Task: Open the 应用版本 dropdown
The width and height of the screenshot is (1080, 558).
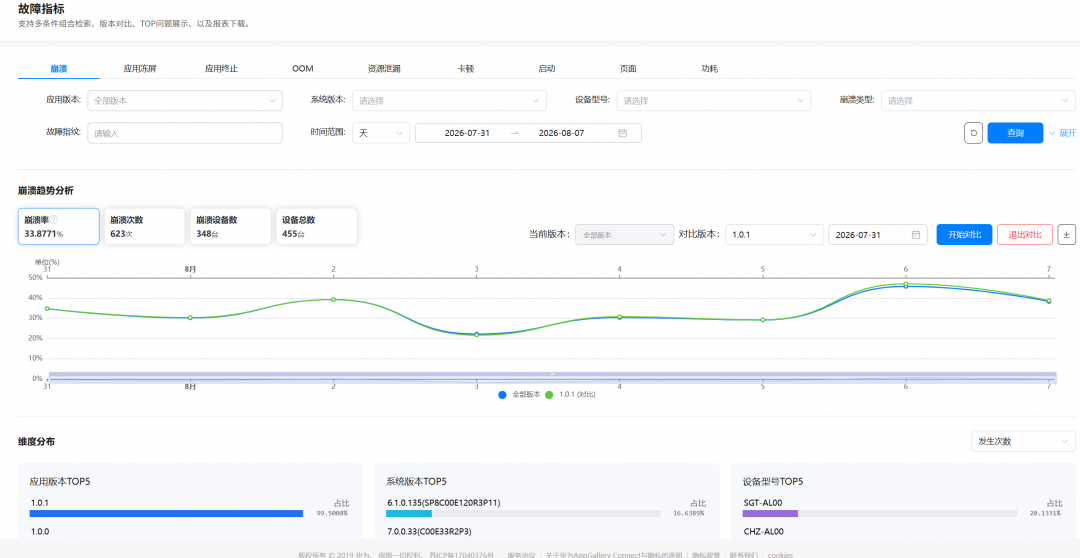Action: point(185,101)
